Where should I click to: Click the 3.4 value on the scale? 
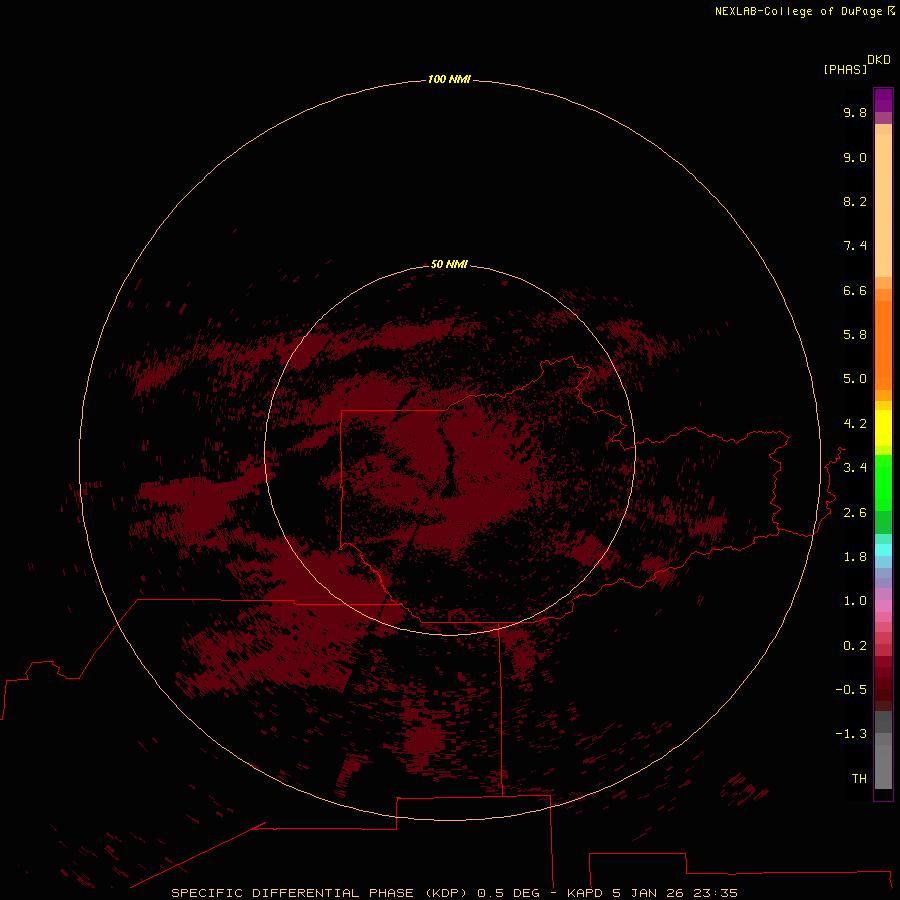[x=855, y=468]
